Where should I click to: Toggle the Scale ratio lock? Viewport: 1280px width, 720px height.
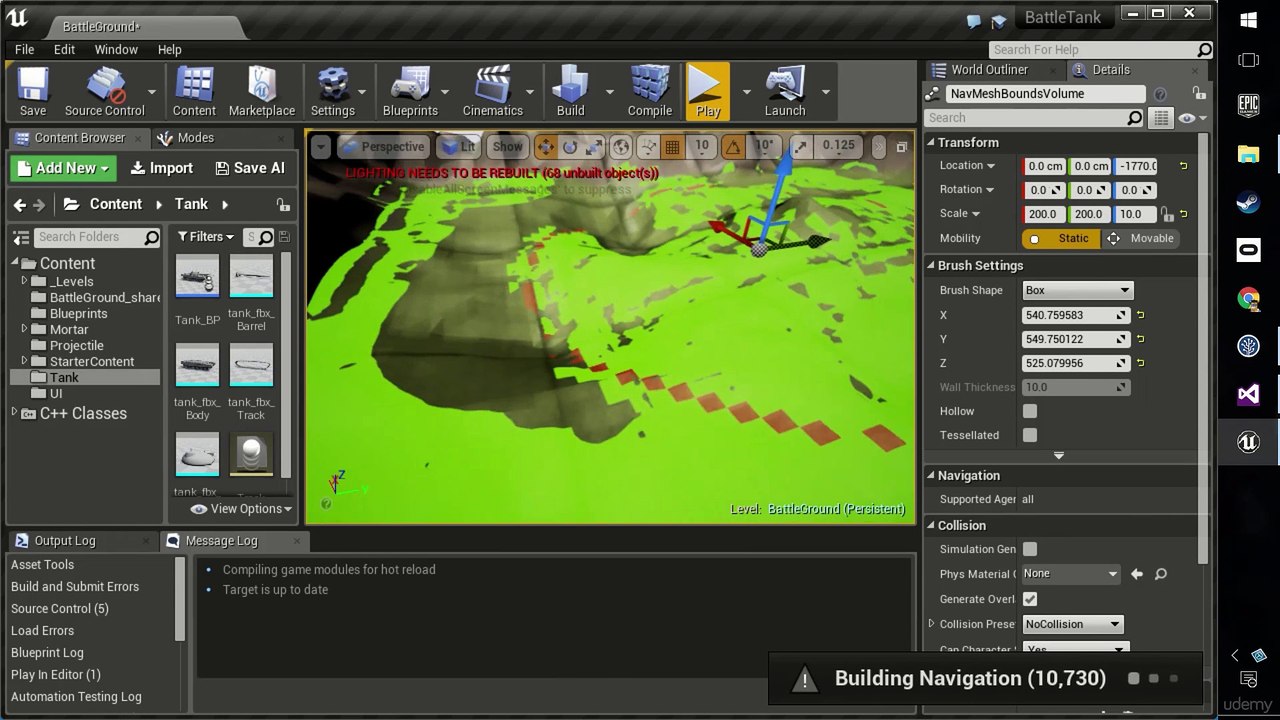(x=1166, y=214)
